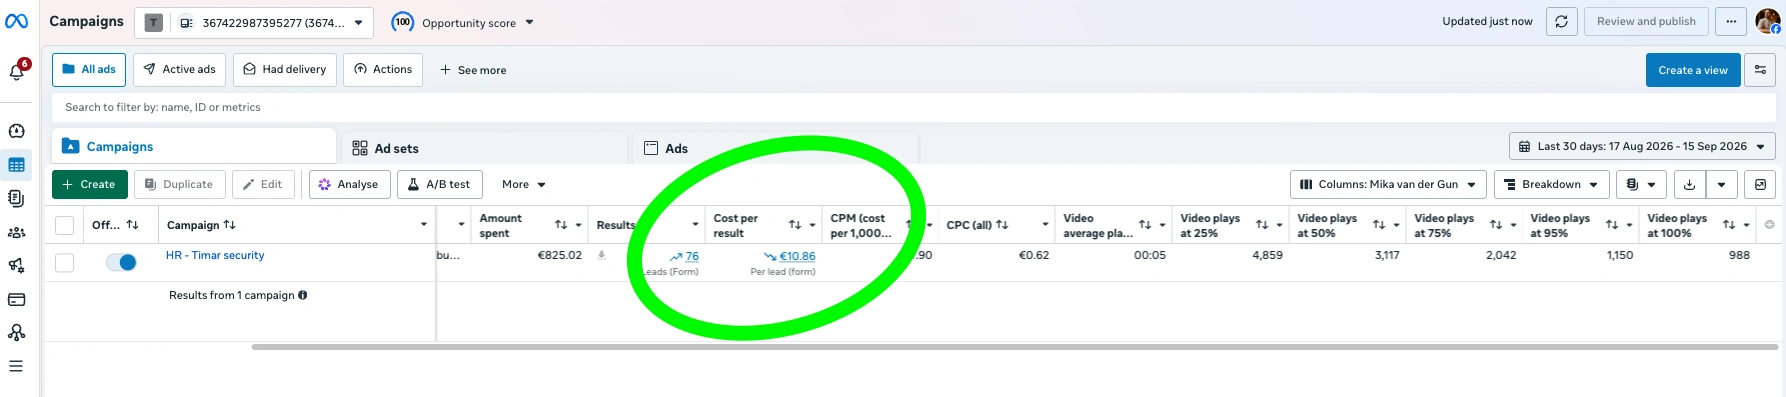This screenshot has height=397, width=1786.
Task: Click Review and publish button
Action: [1646, 21]
